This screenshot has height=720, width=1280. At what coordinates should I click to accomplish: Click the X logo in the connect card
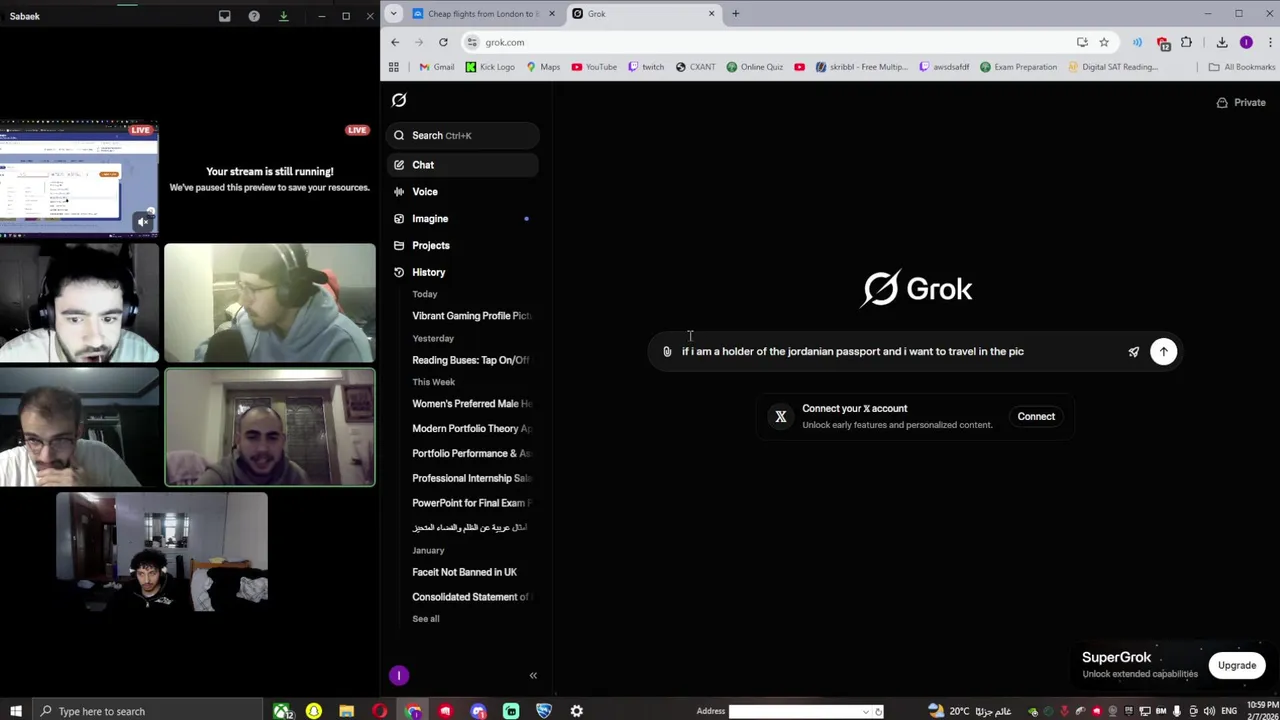(x=781, y=417)
